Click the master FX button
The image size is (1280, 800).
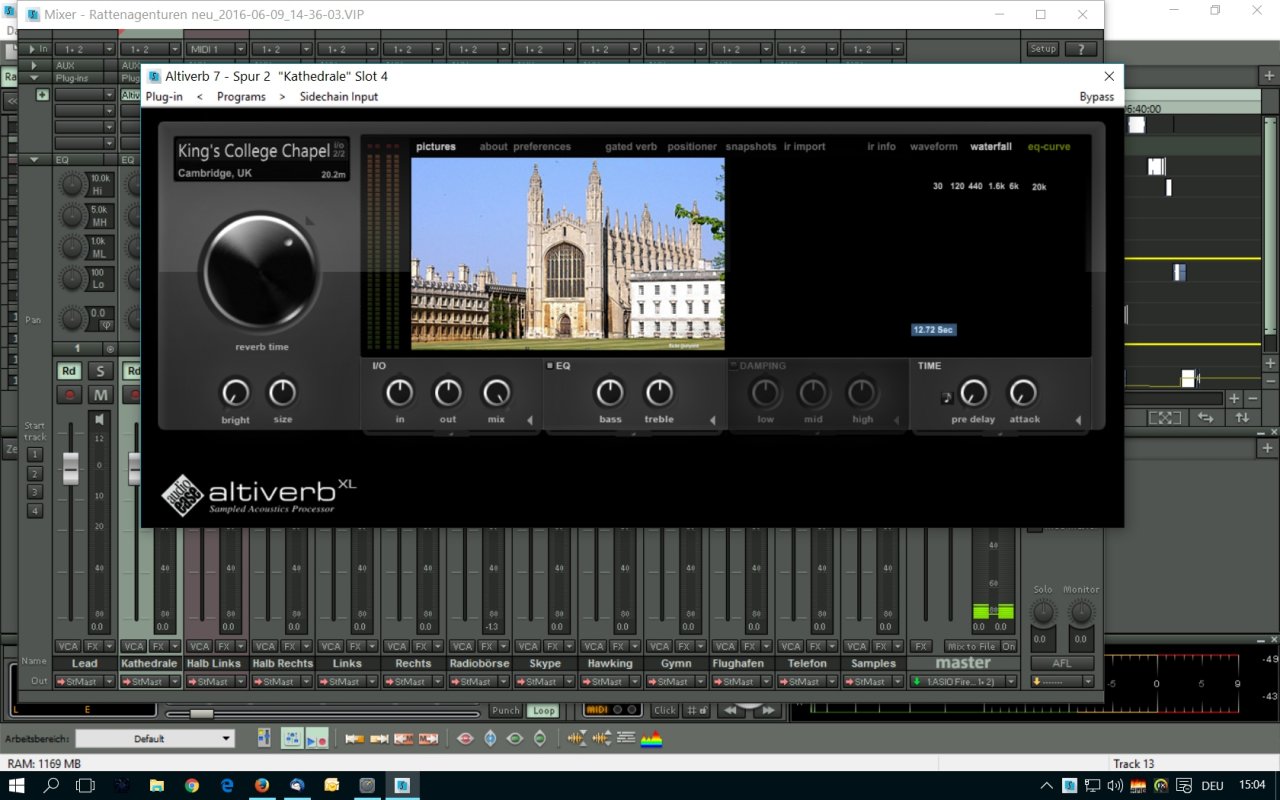[922, 646]
